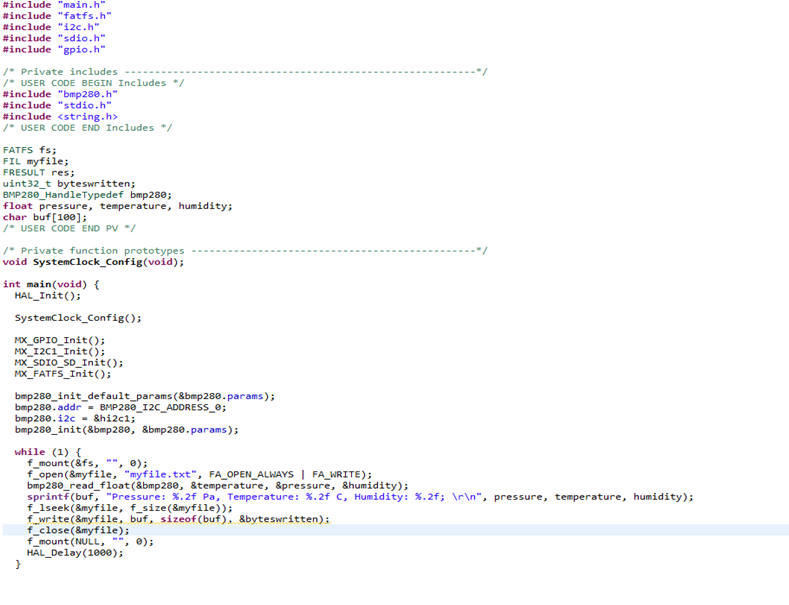Click the MX_I2C1_Init(); line

pos(60,351)
